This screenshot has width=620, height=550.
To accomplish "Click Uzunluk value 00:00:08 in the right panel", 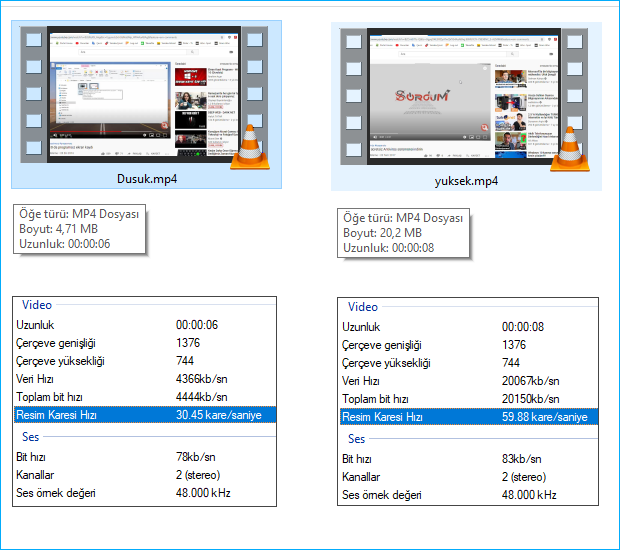I will [523, 327].
